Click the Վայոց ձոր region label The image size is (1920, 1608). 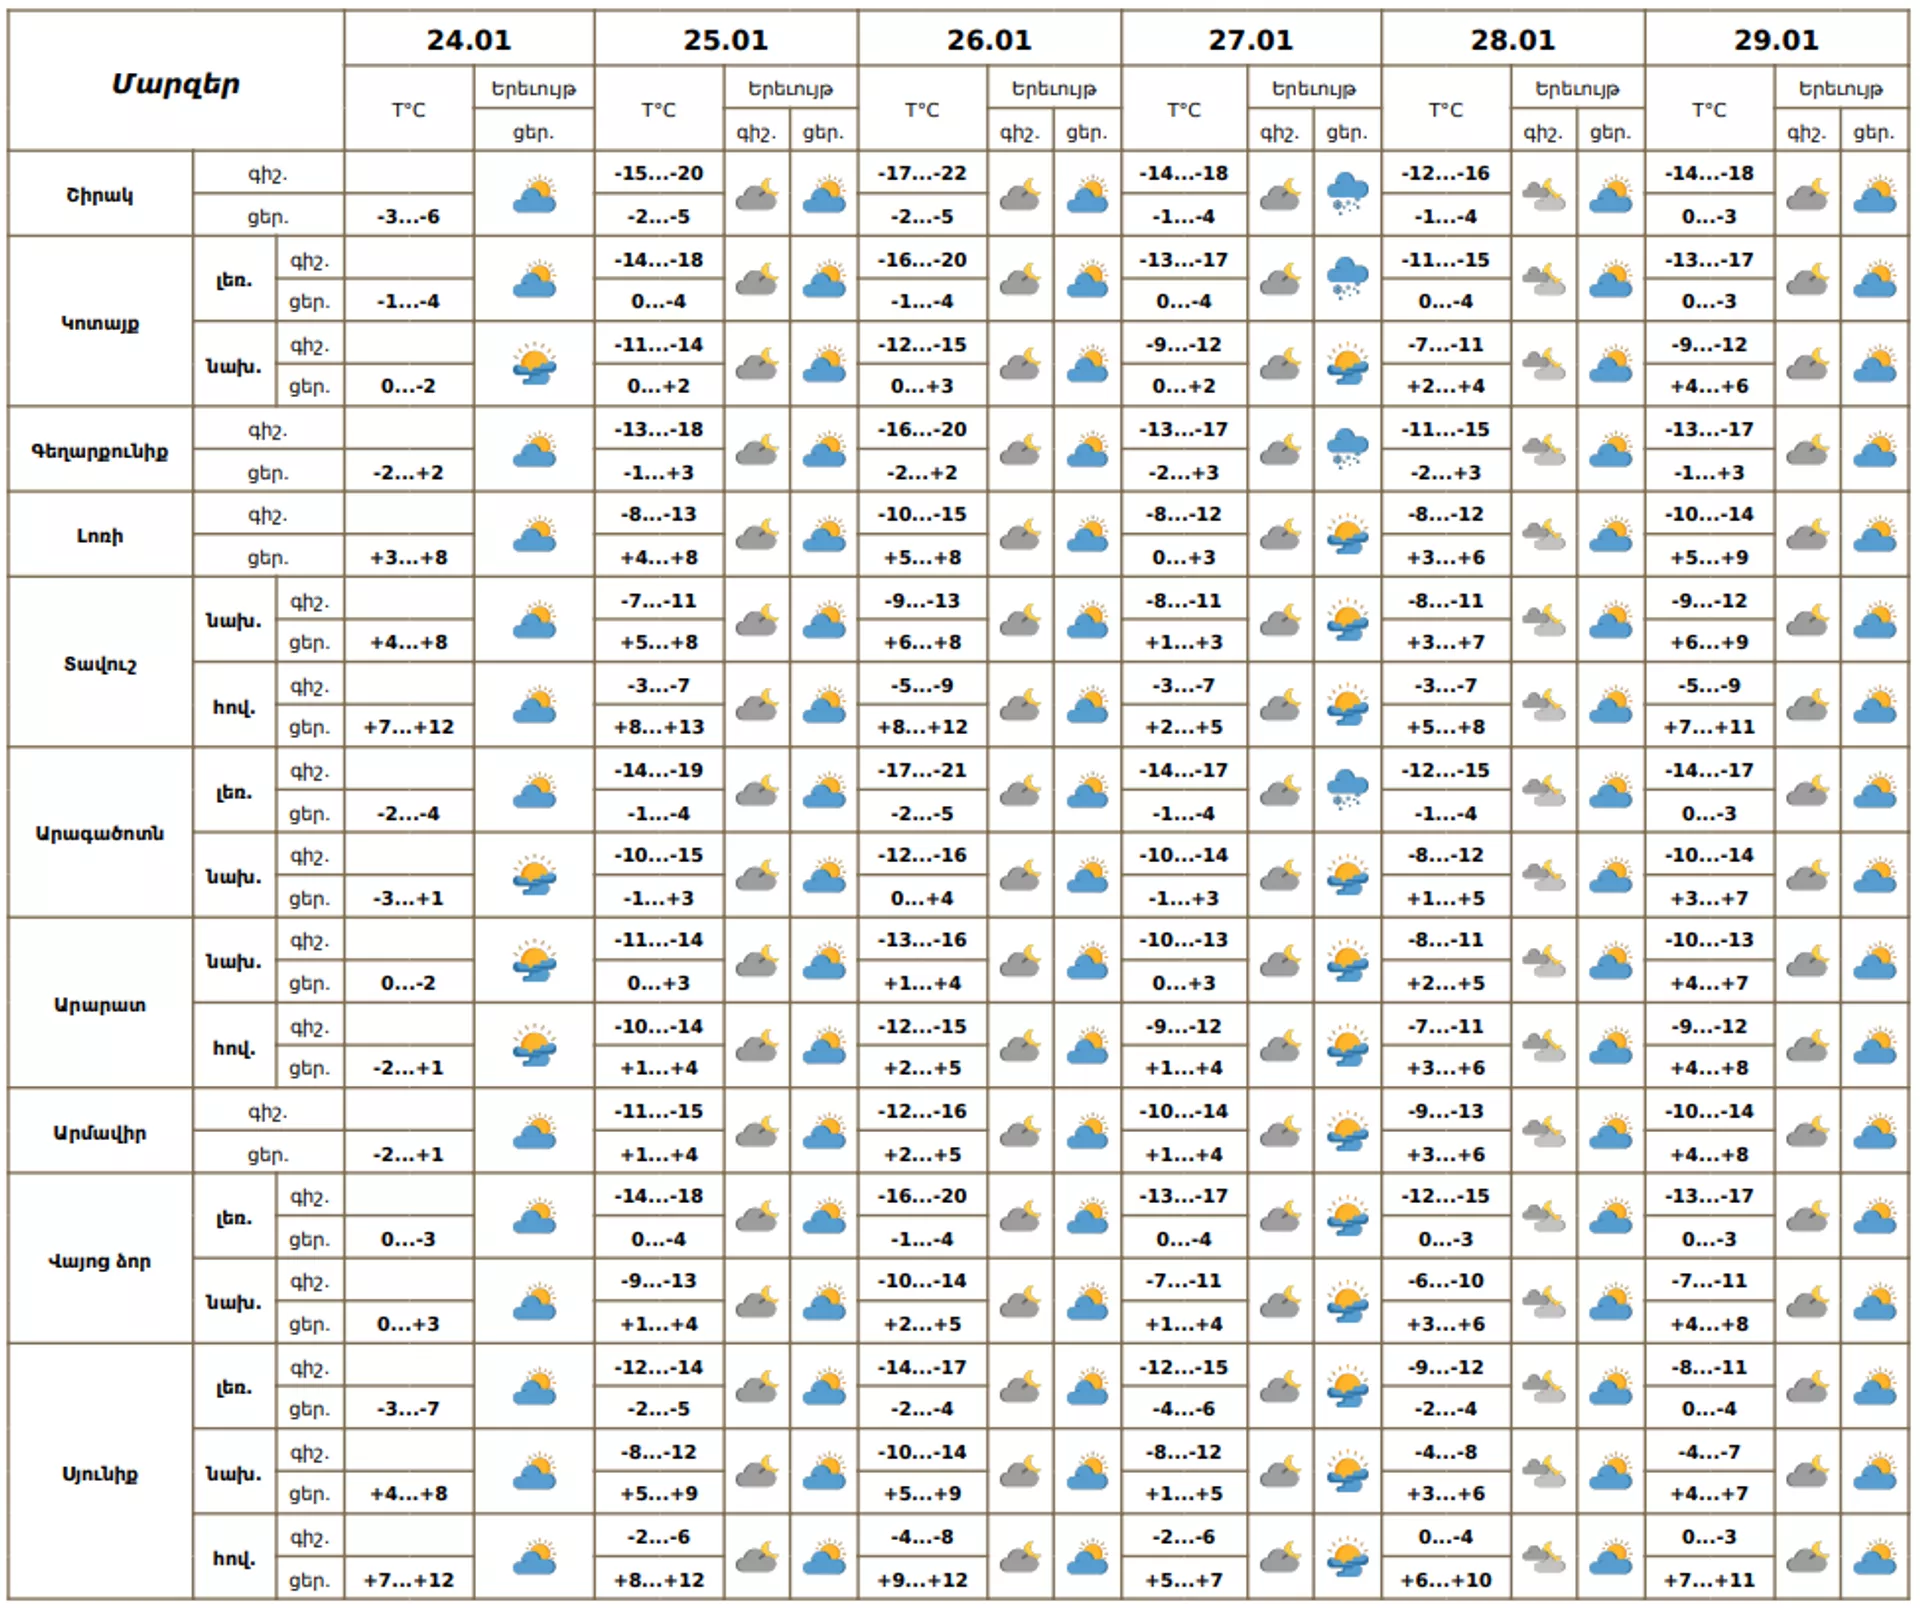click(100, 1261)
